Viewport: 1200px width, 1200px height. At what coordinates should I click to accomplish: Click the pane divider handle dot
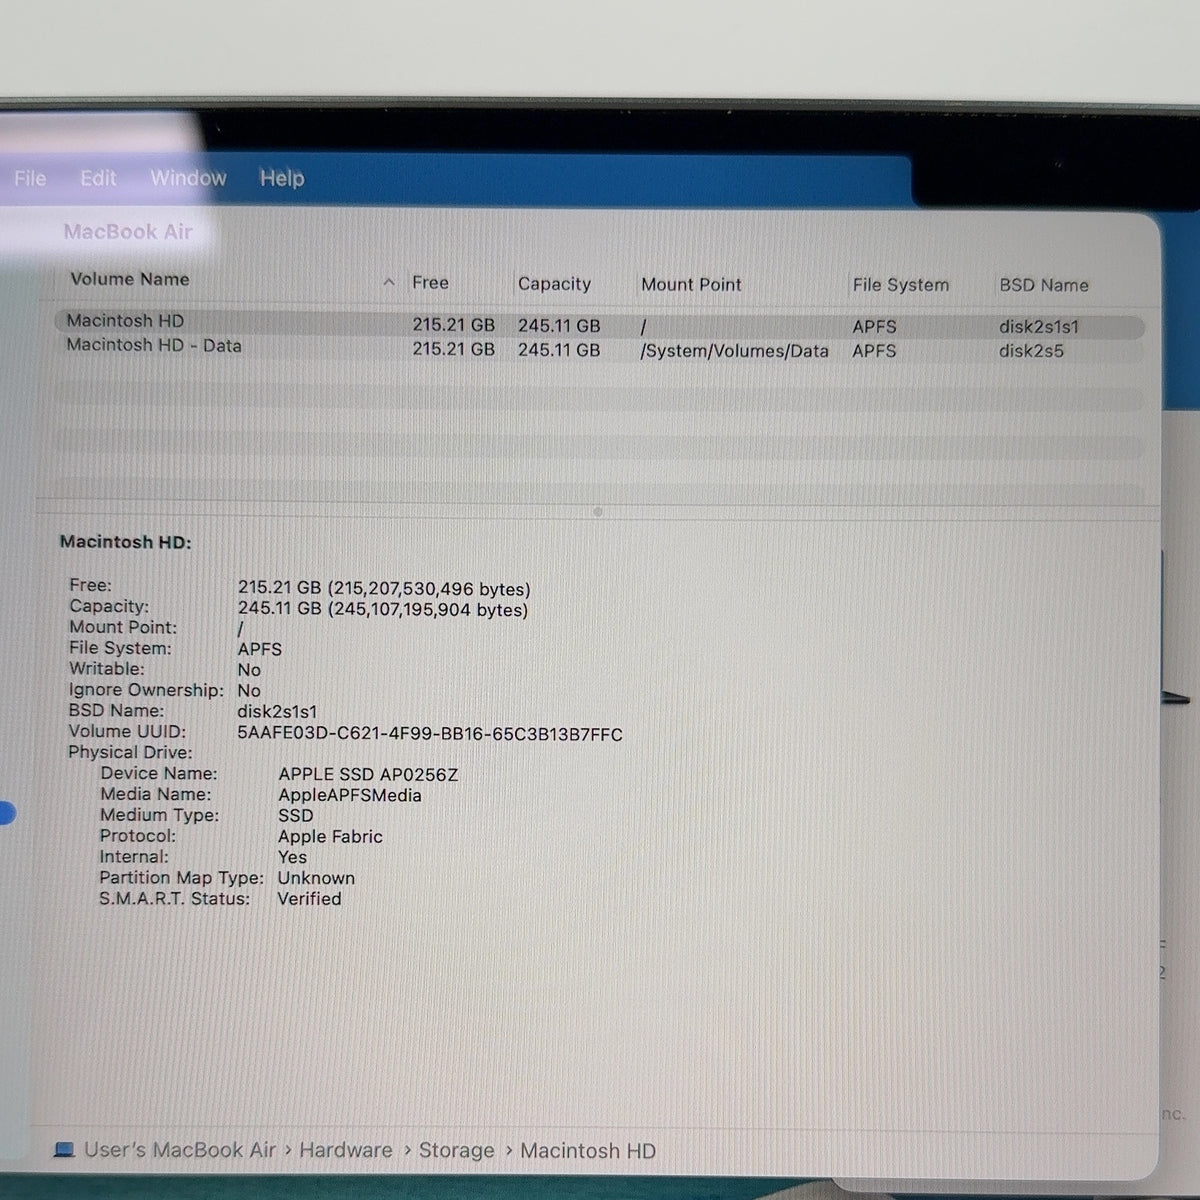(x=597, y=512)
